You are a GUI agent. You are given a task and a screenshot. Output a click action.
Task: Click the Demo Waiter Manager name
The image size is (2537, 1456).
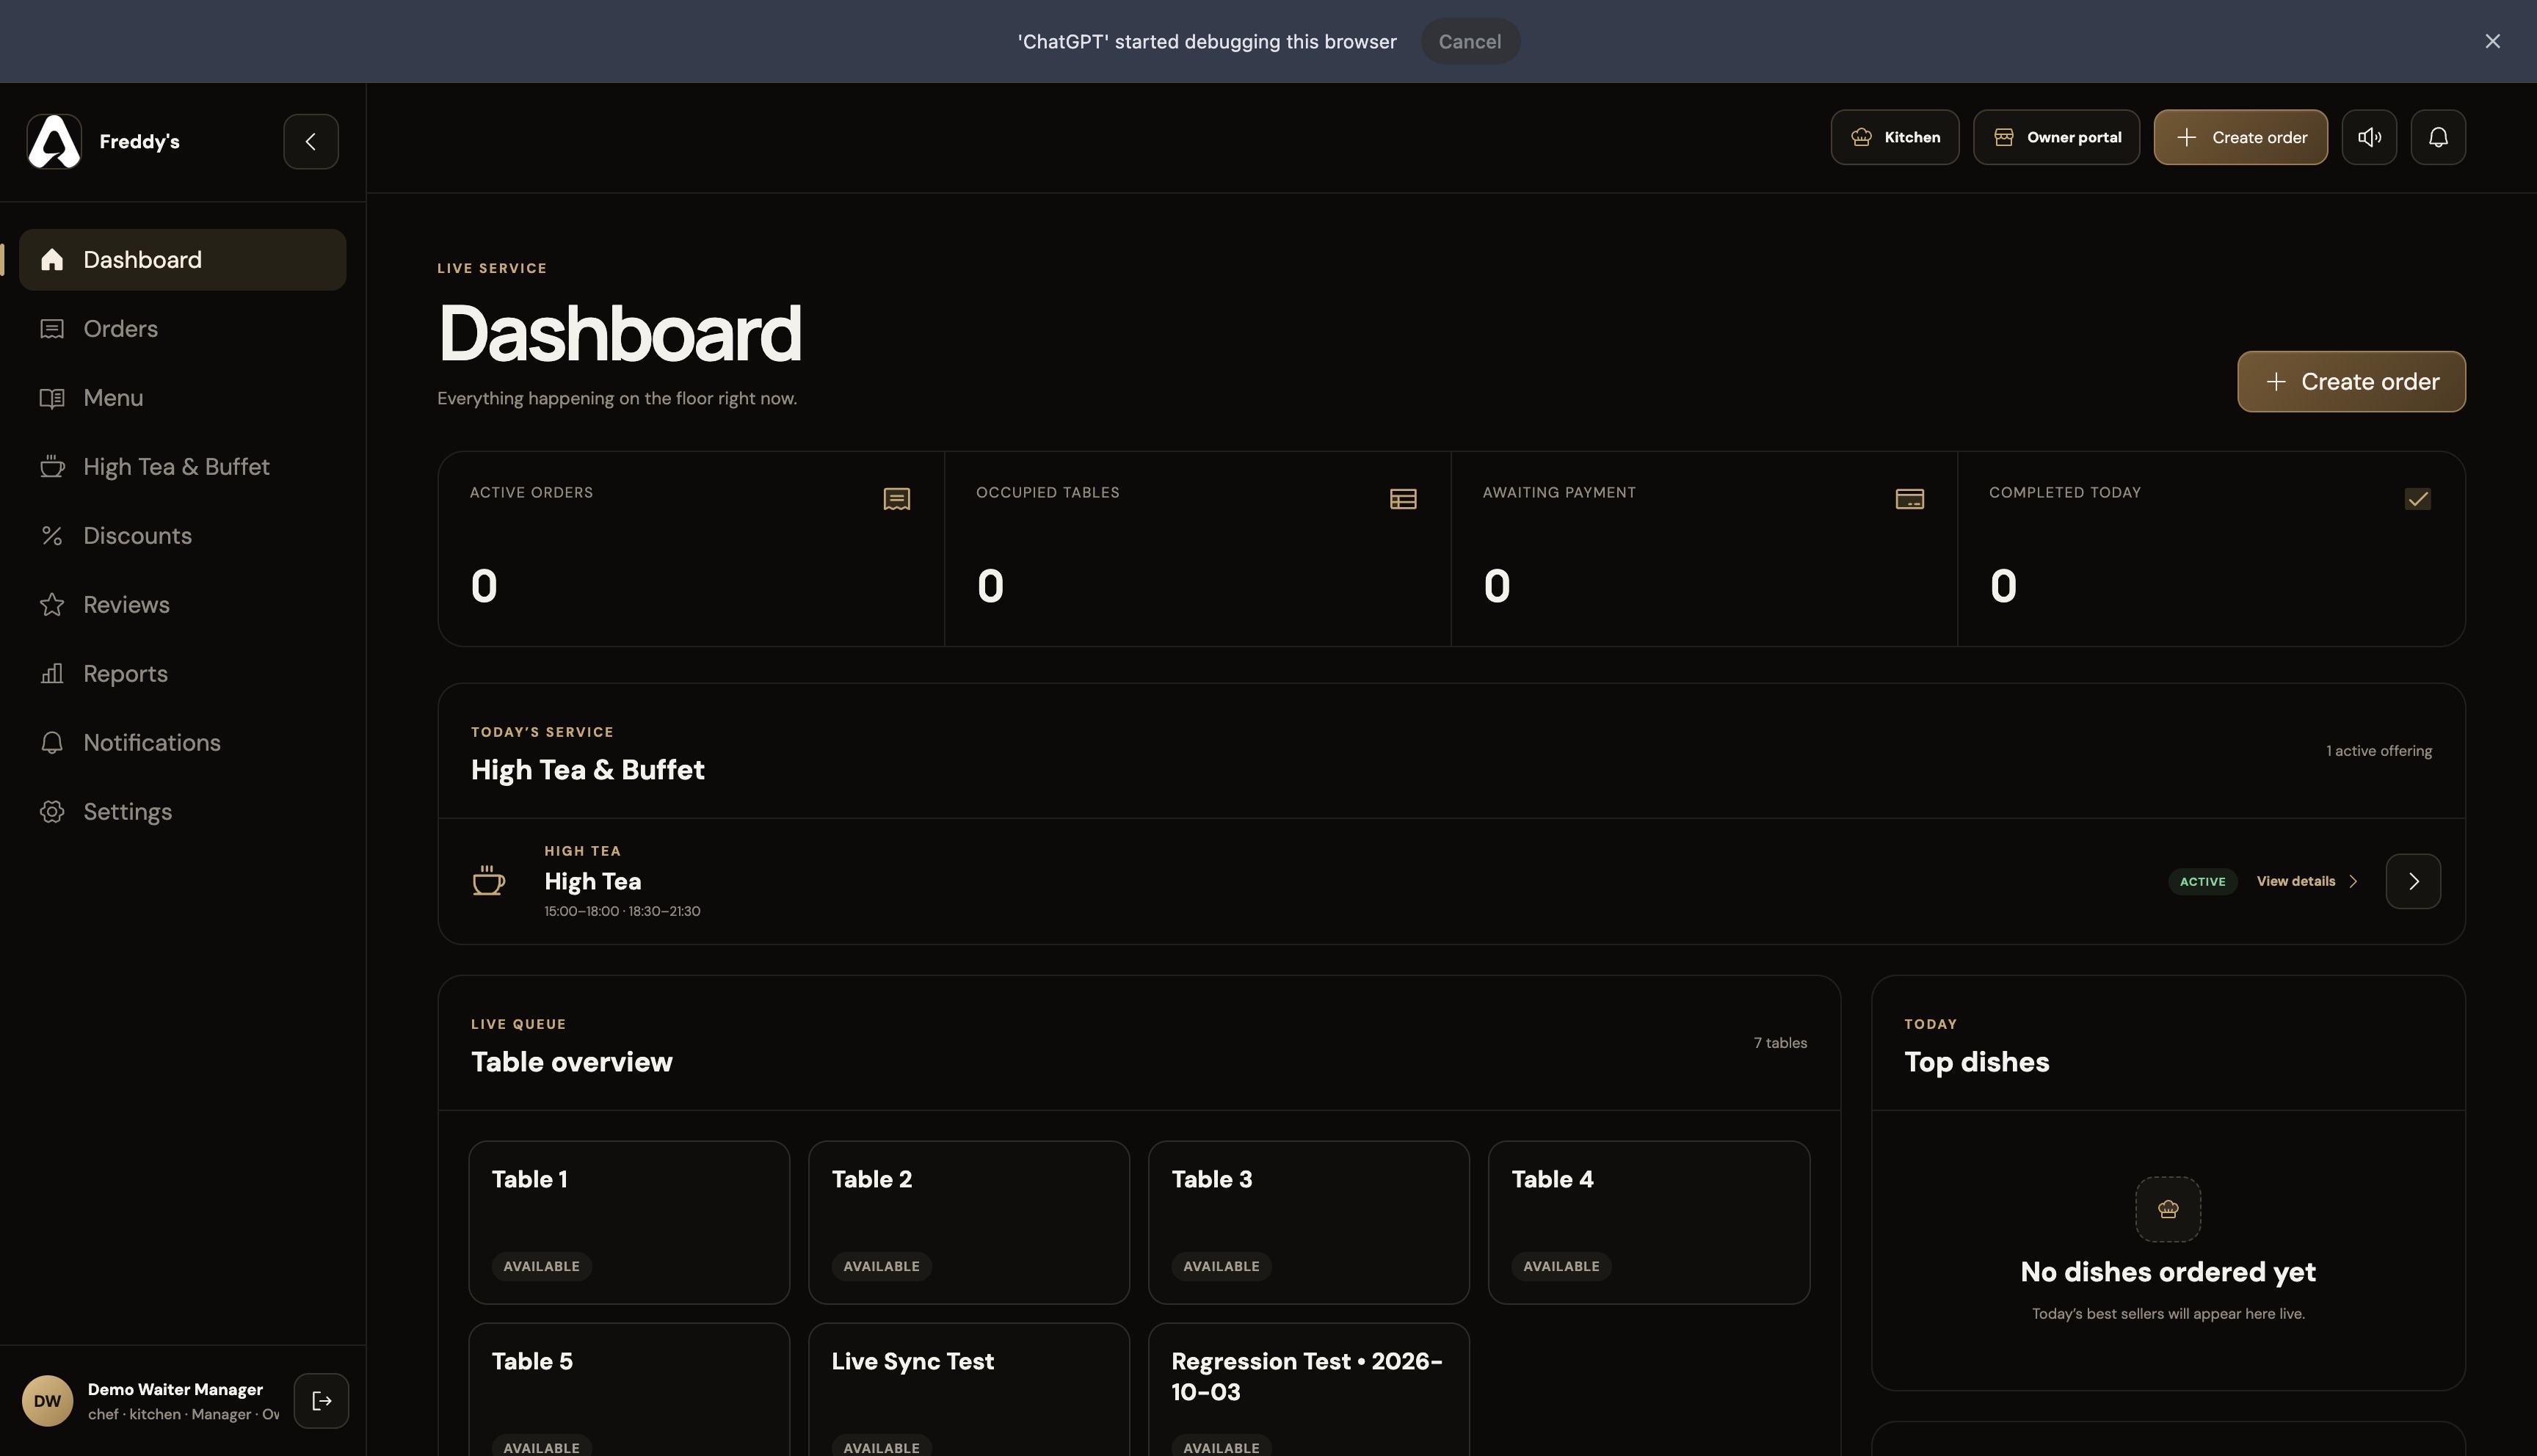coord(175,1389)
